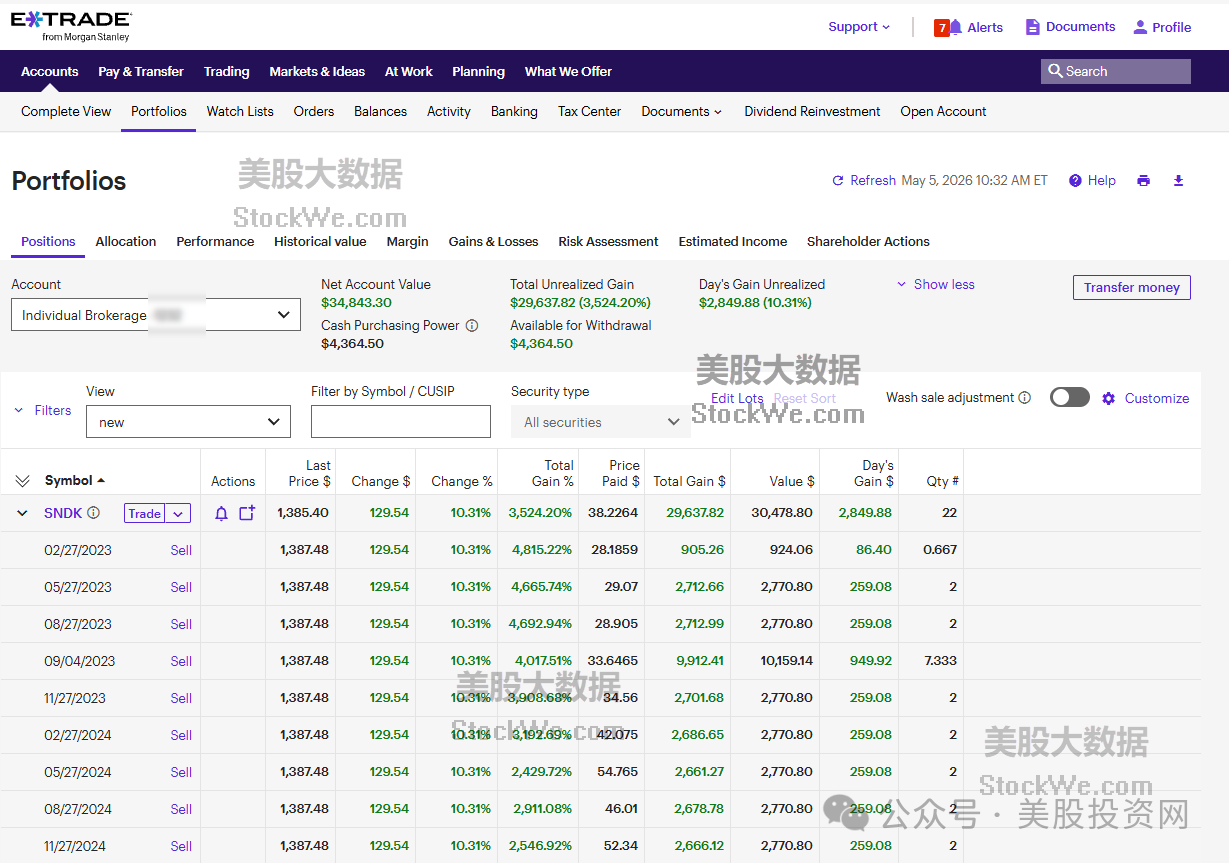
Task: Click the SNDK info icon
Action: 93,513
